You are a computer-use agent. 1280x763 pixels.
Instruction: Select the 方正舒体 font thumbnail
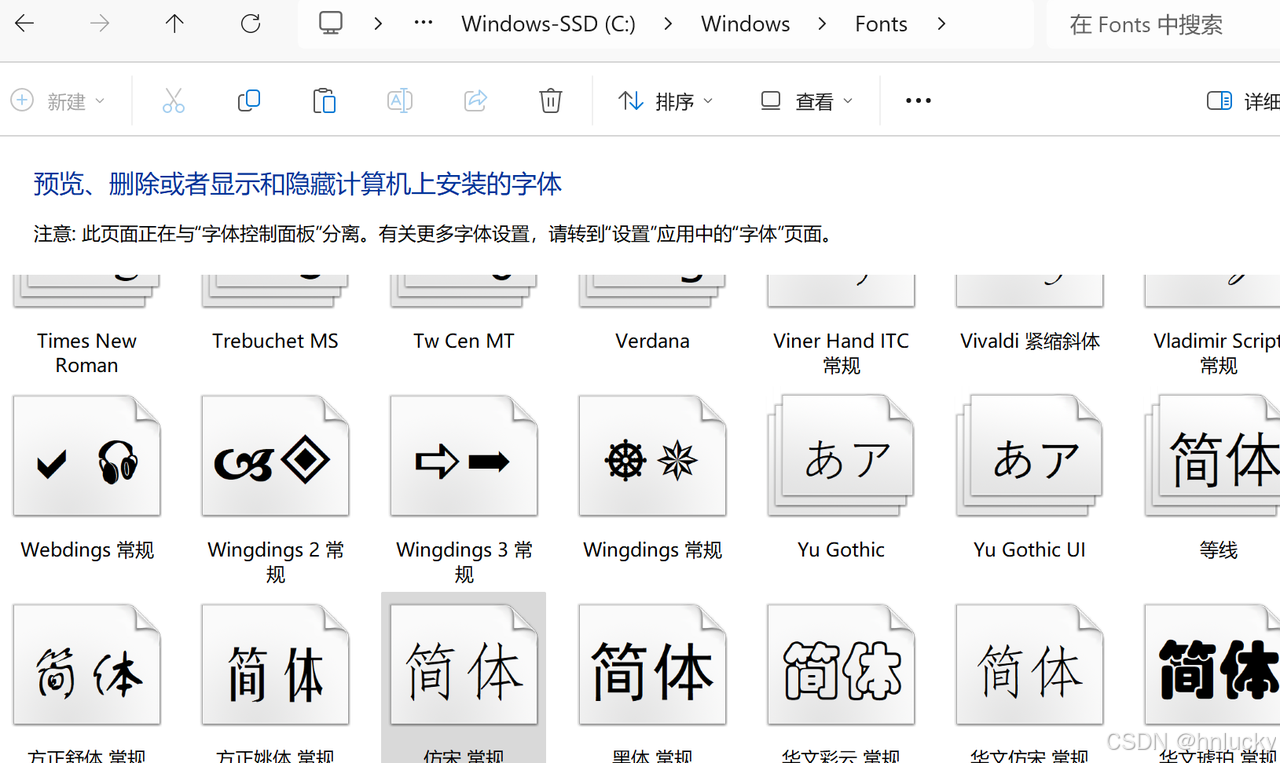(x=87, y=665)
